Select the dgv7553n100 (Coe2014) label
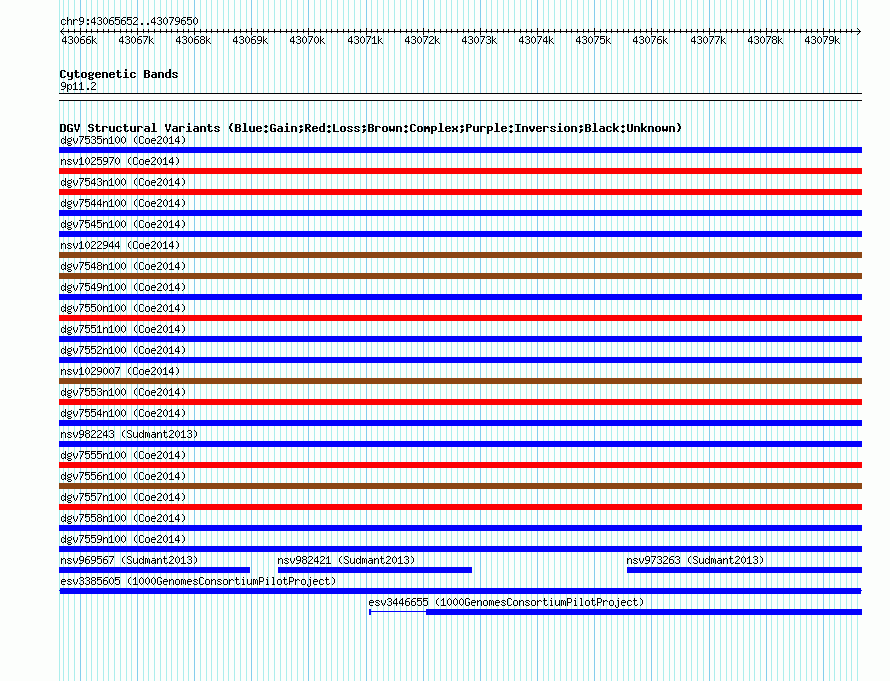The width and height of the screenshot is (890, 681). coord(123,392)
